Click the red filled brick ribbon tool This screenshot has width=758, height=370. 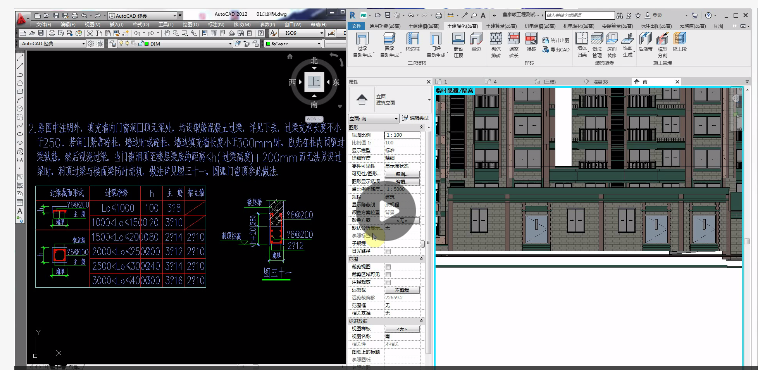point(531,42)
